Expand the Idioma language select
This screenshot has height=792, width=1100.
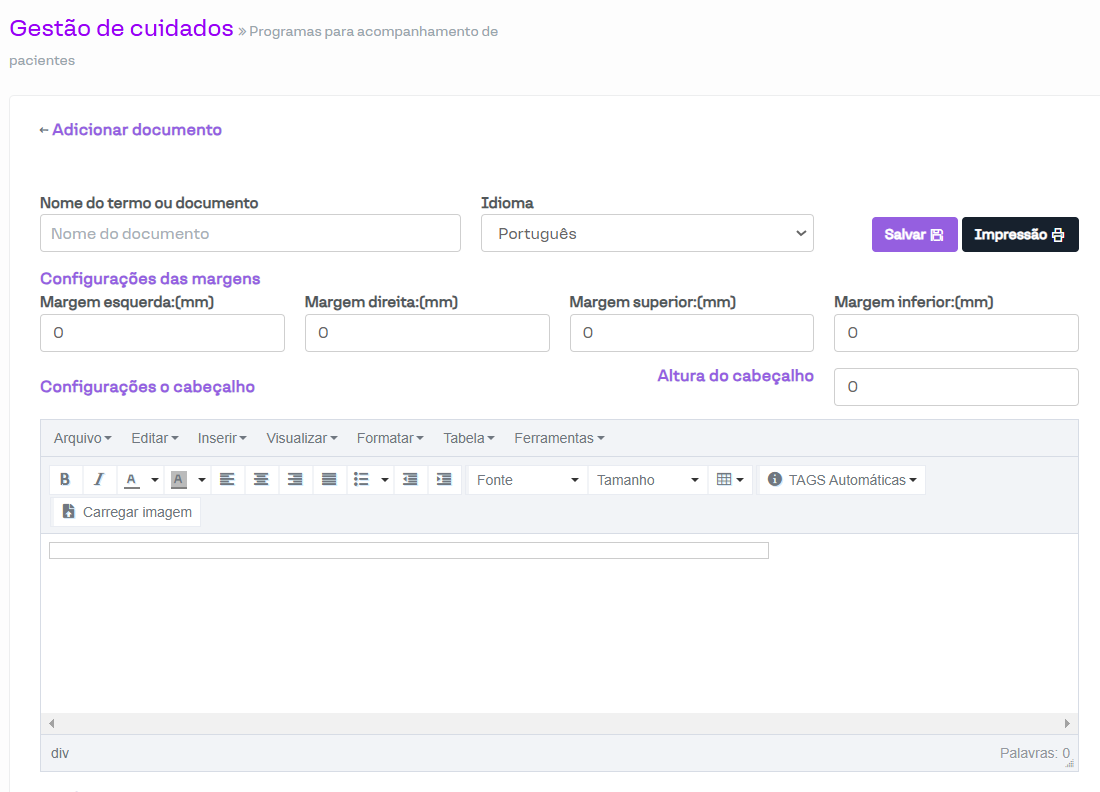tap(646, 233)
